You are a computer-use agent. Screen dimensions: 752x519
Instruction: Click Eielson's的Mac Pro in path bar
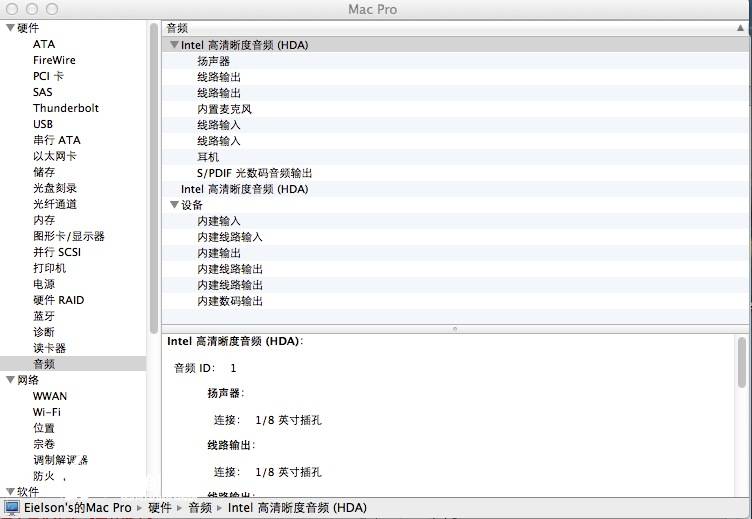78,507
